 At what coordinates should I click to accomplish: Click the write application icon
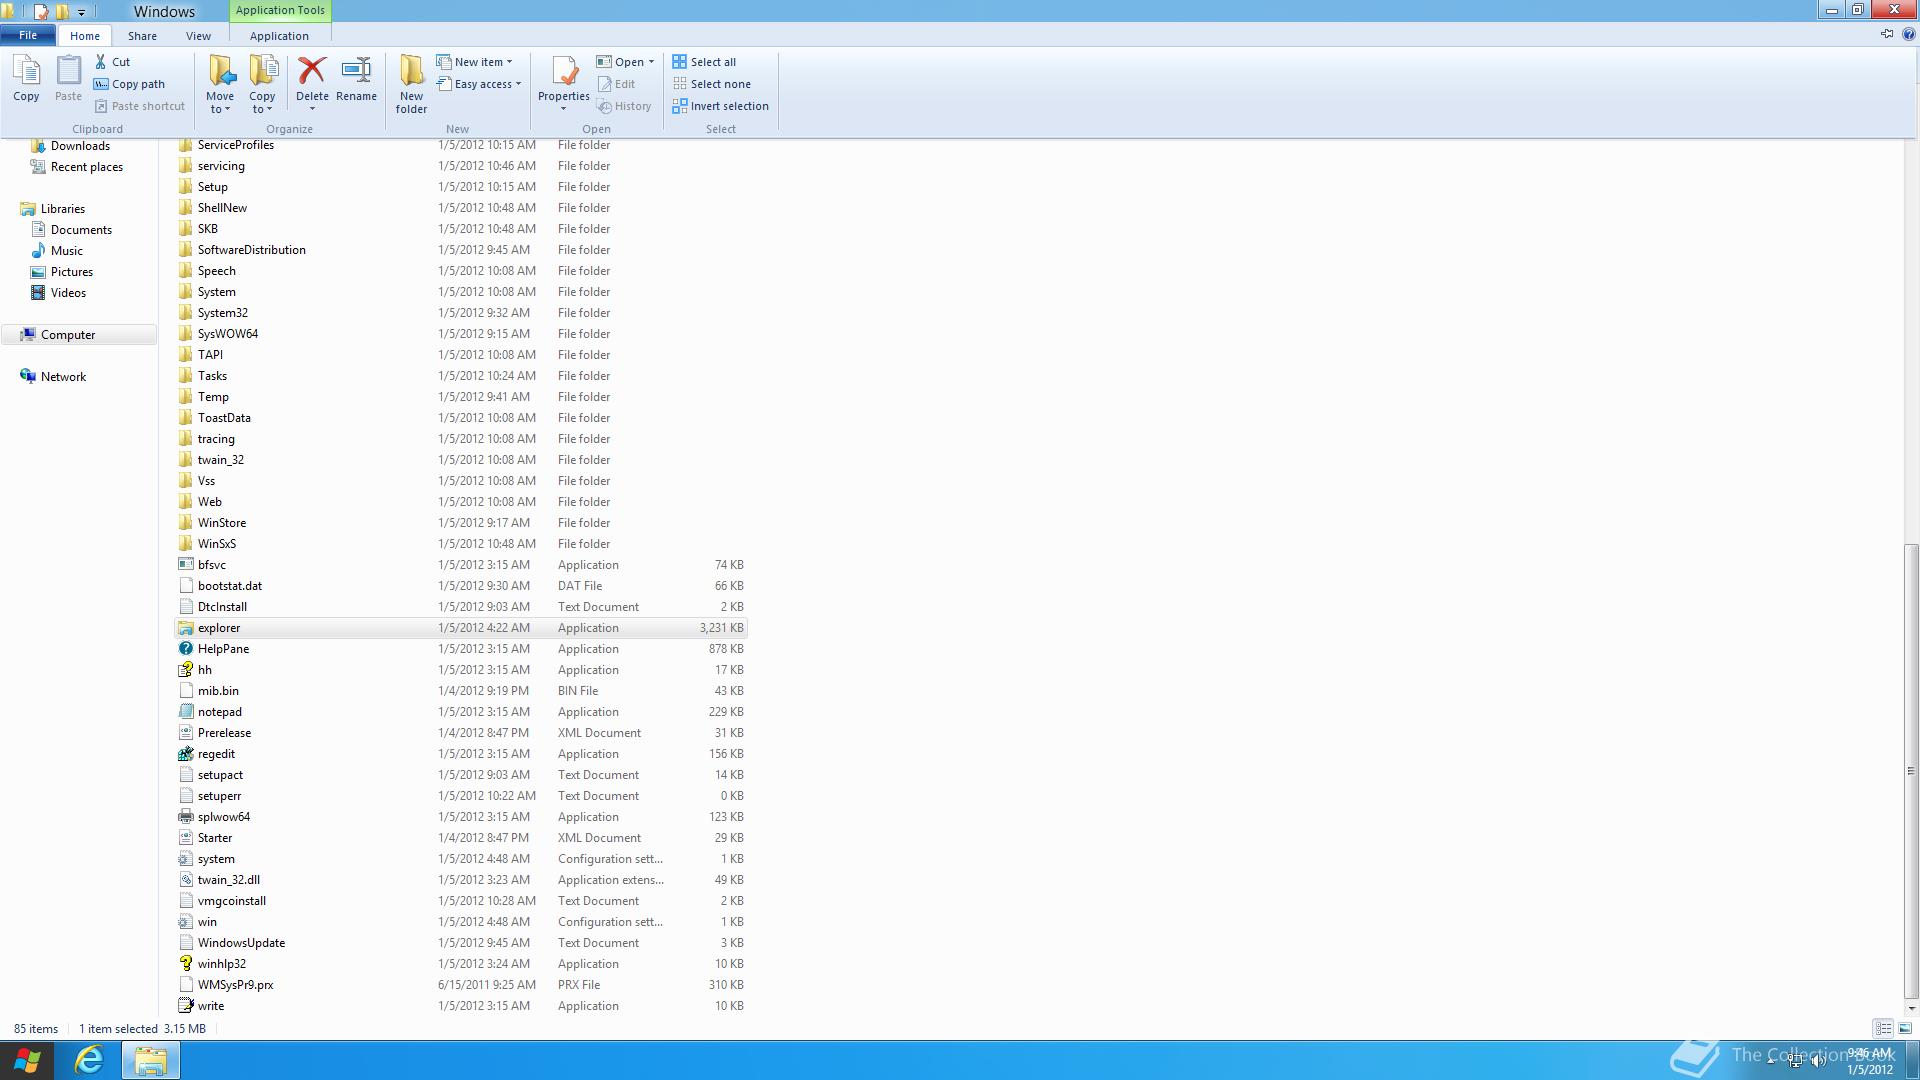coord(185,1006)
